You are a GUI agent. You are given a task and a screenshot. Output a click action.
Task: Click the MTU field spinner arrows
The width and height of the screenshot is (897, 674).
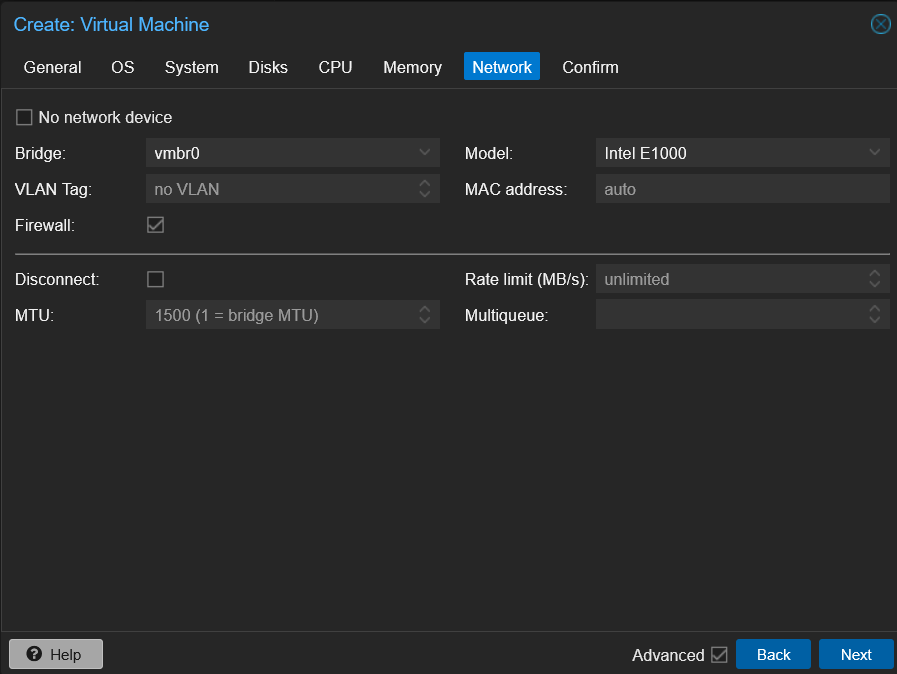[x=424, y=315]
